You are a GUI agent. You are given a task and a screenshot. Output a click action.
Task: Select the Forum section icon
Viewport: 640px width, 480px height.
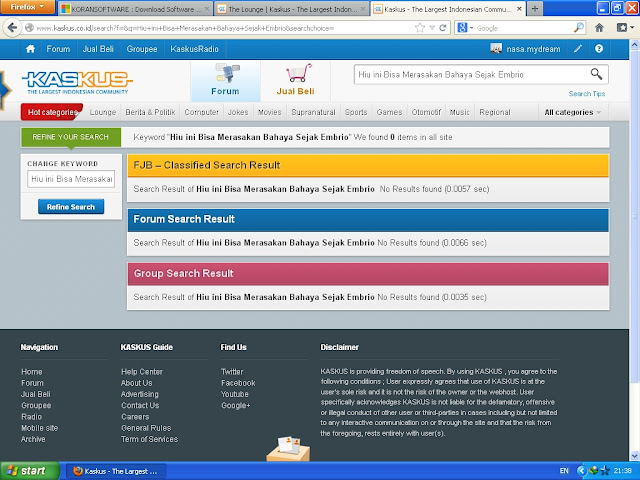click(x=225, y=81)
